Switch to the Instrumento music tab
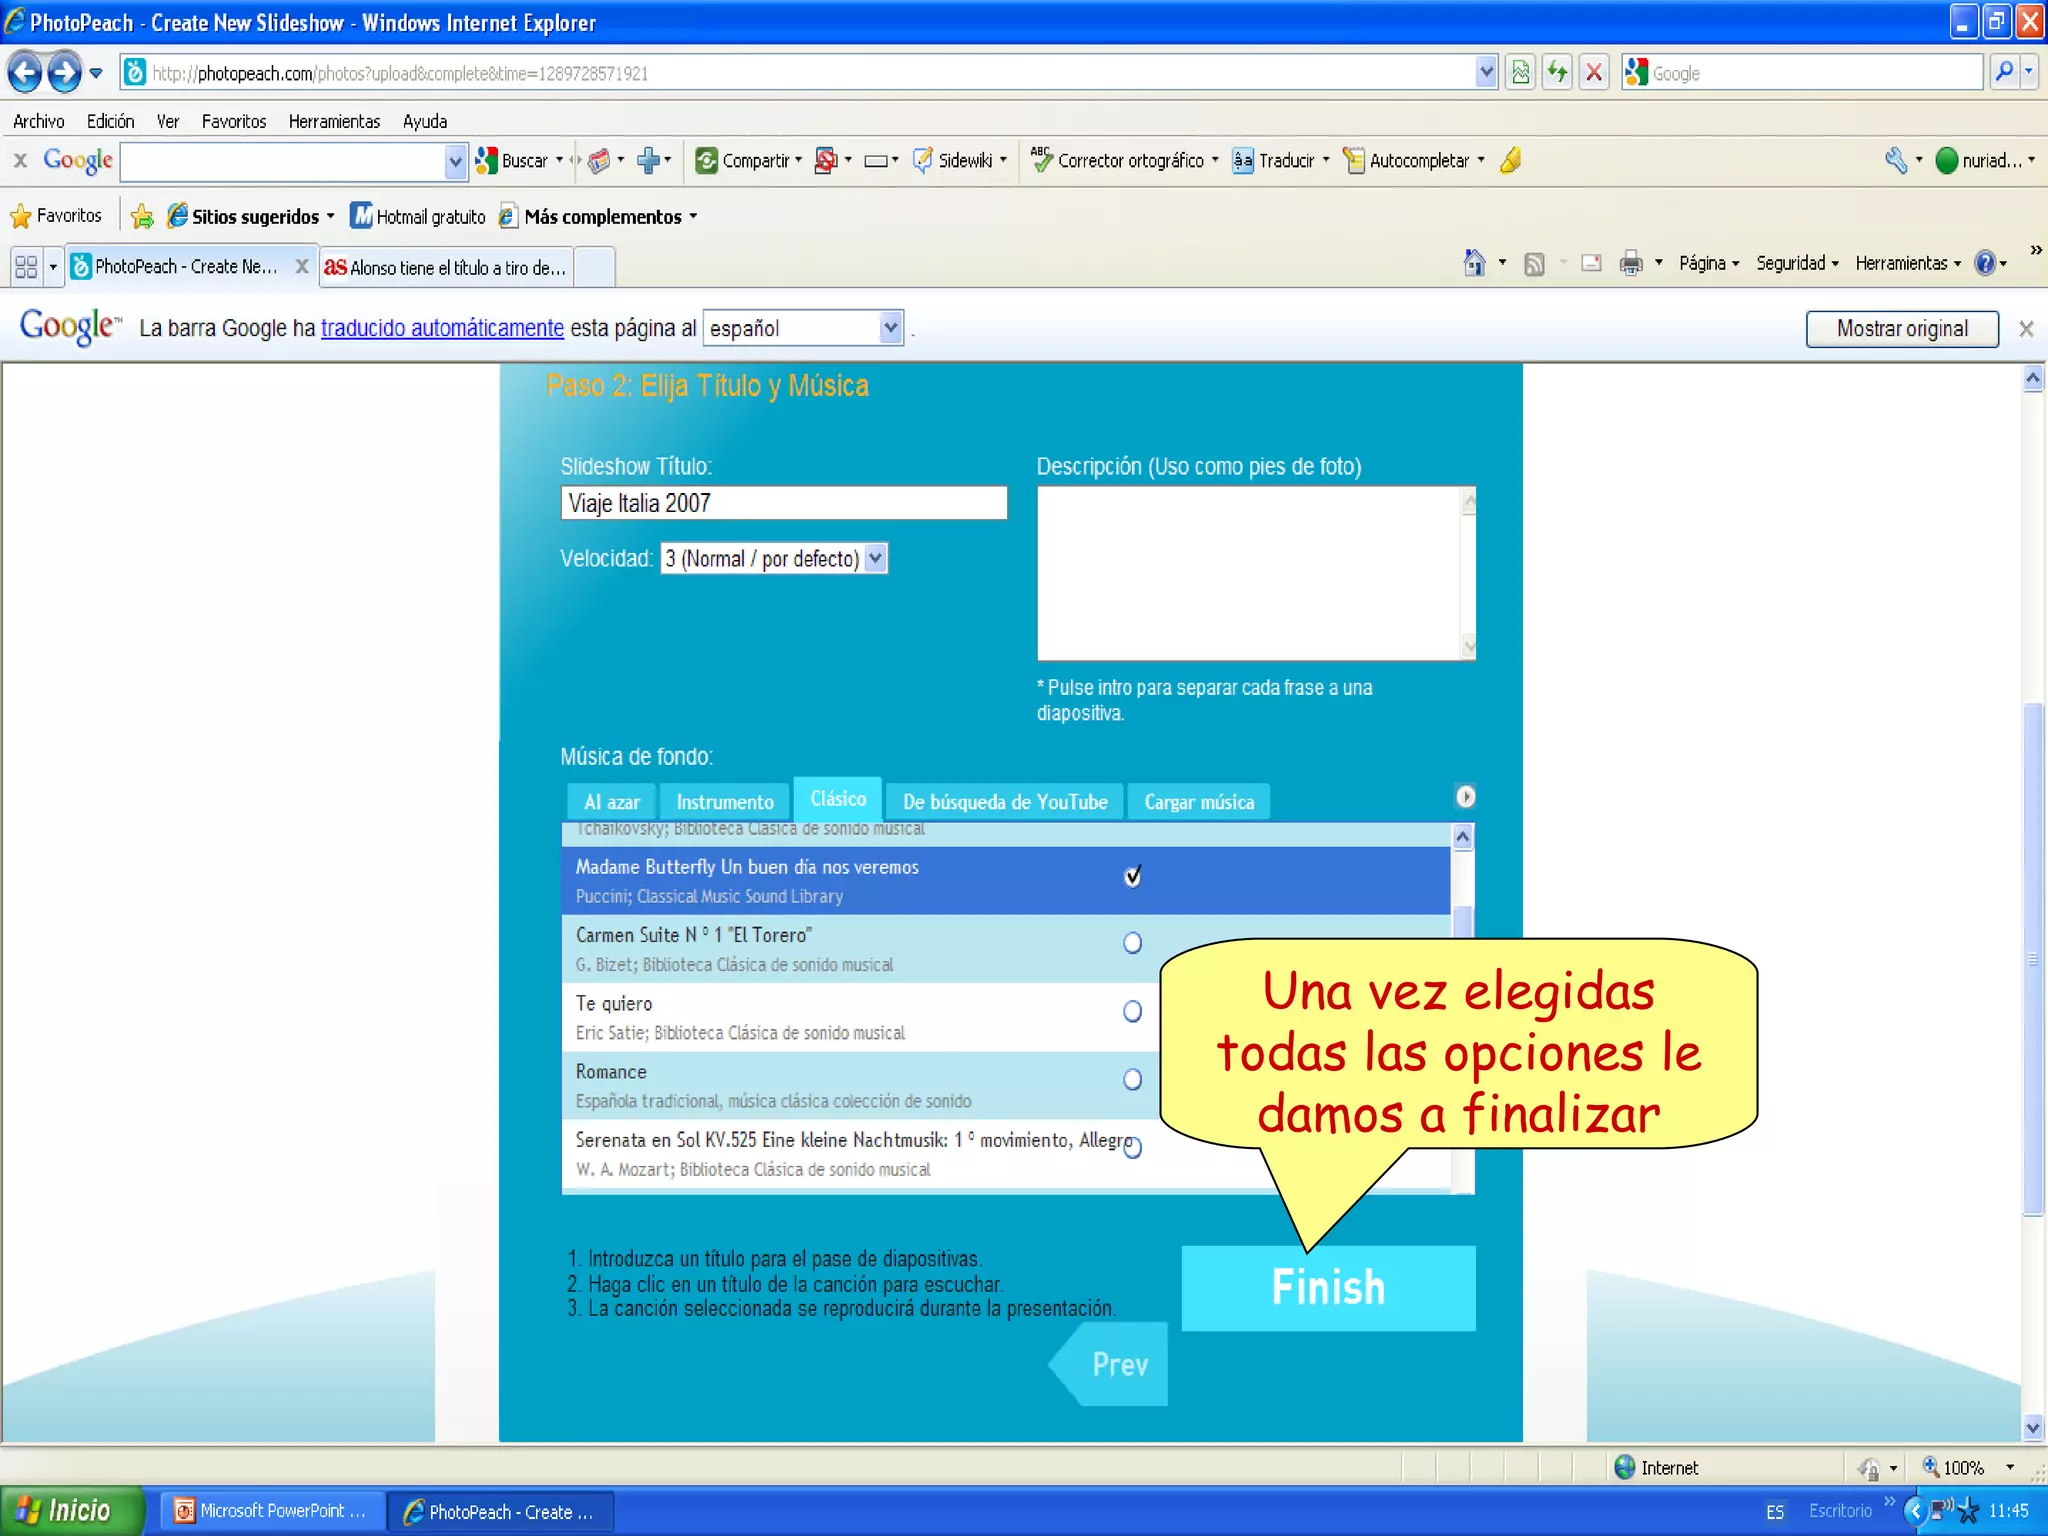The image size is (2048, 1536). click(x=724, y=802)
